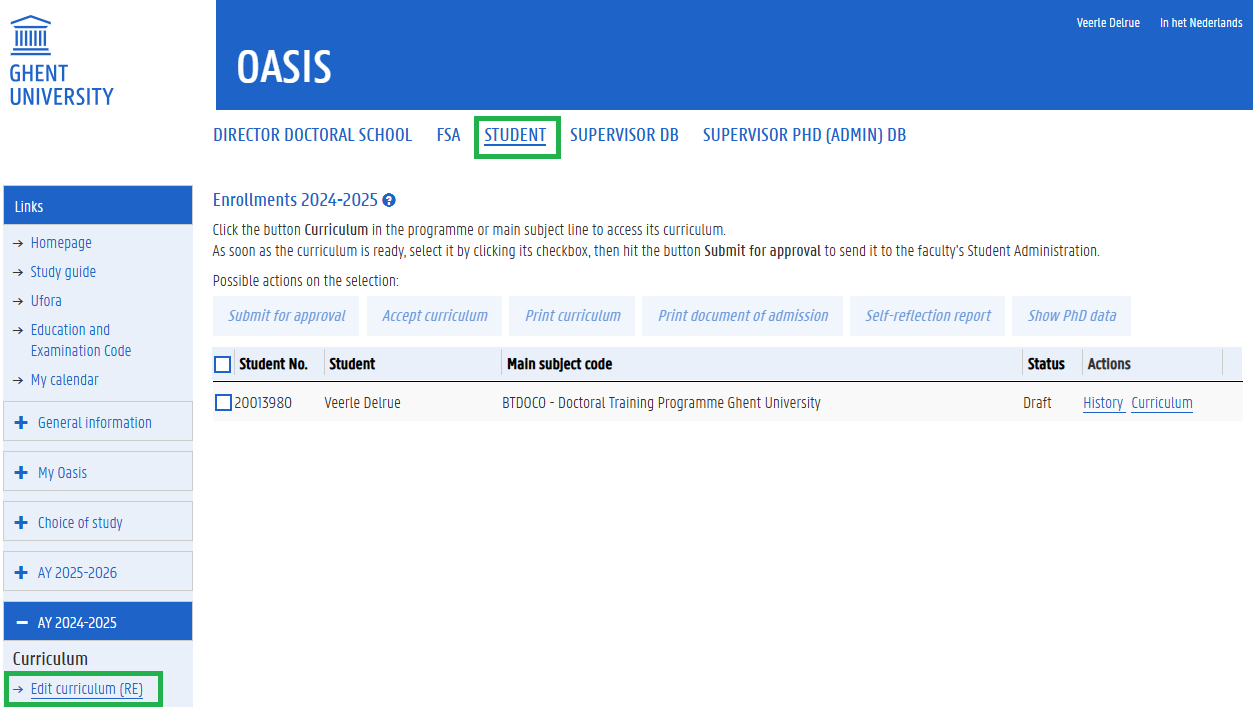Switch language via In het Nederlands

pyautogui.click(x=1200, y=23)
